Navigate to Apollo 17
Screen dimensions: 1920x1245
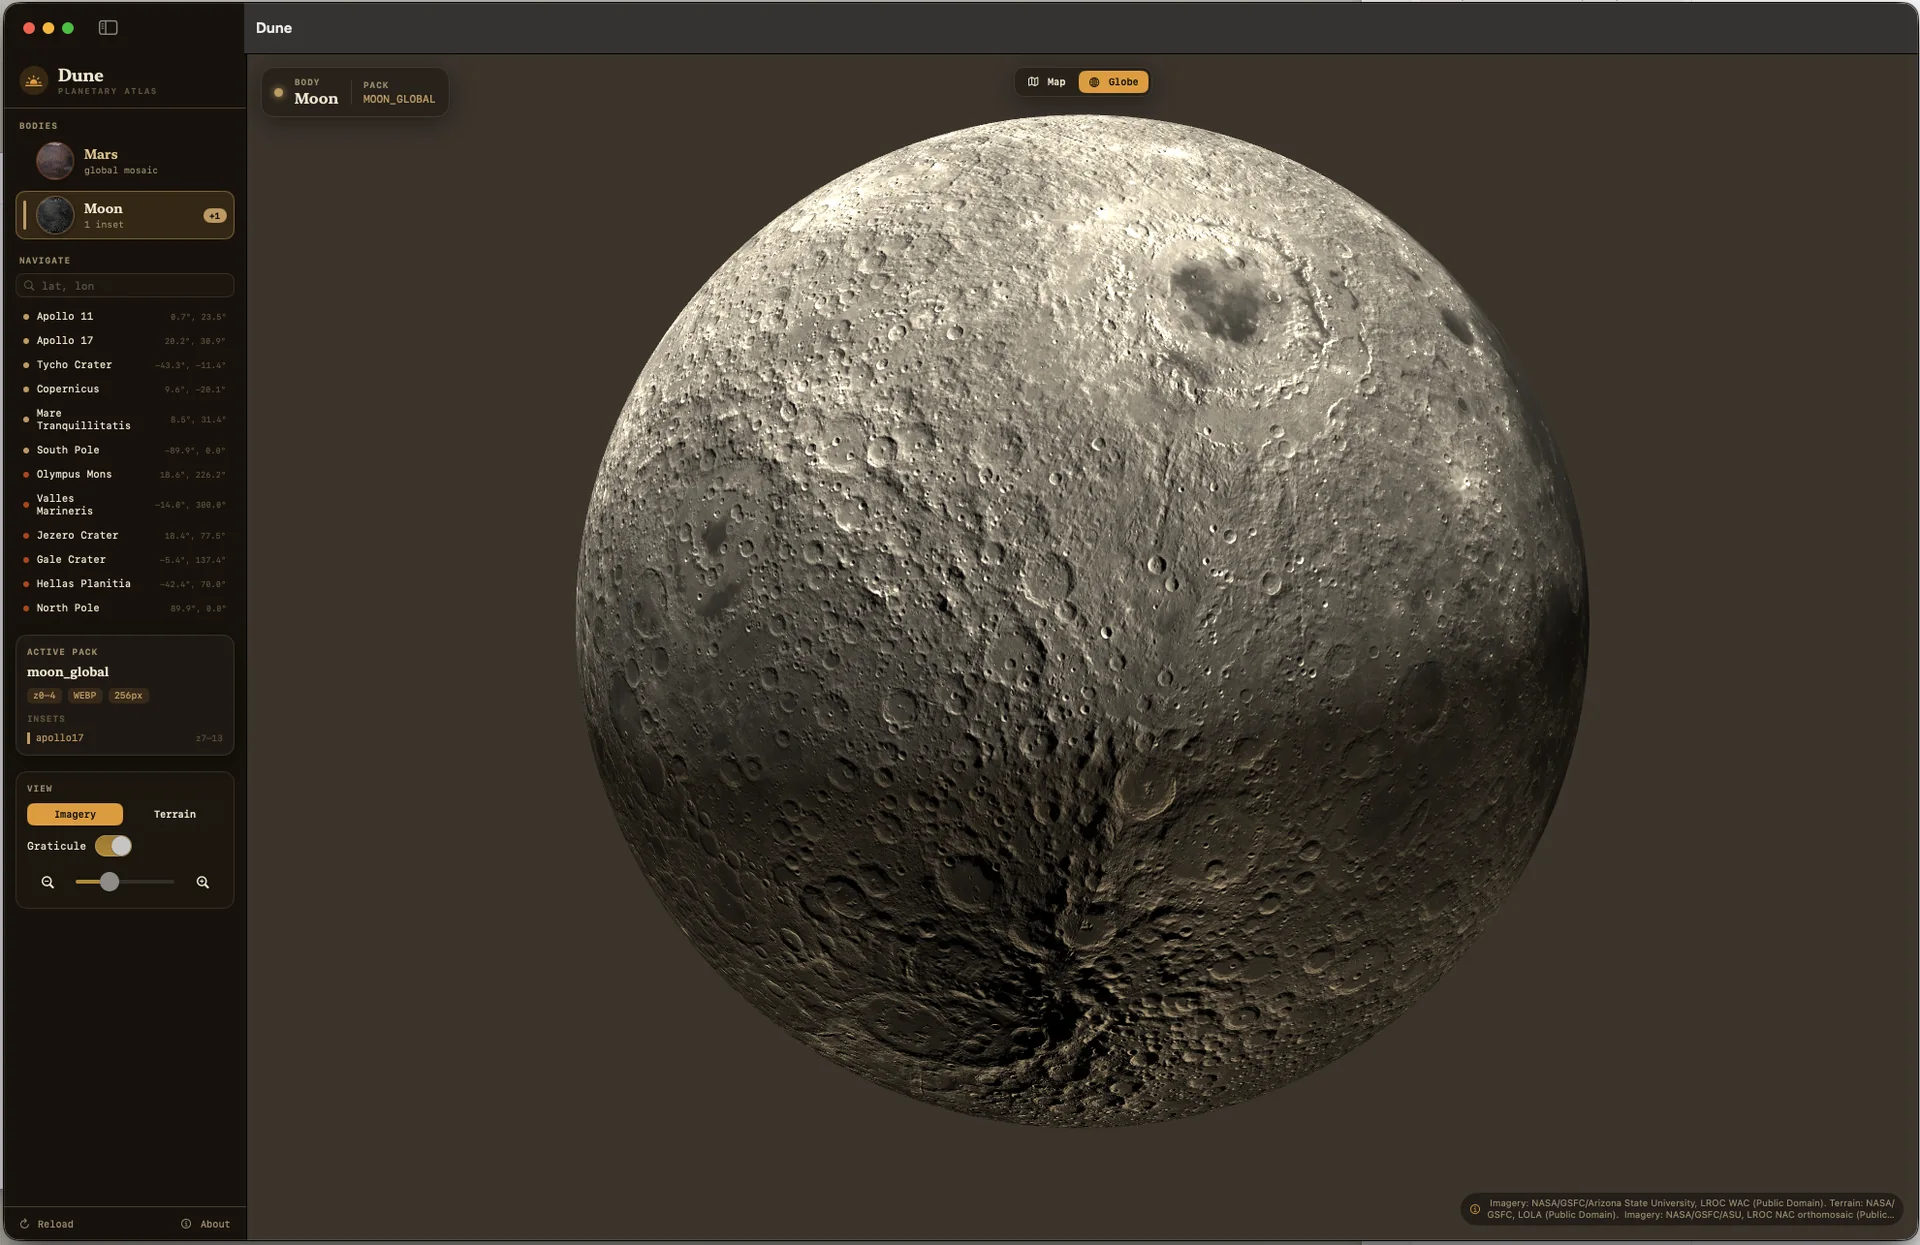tap(125, 341)
